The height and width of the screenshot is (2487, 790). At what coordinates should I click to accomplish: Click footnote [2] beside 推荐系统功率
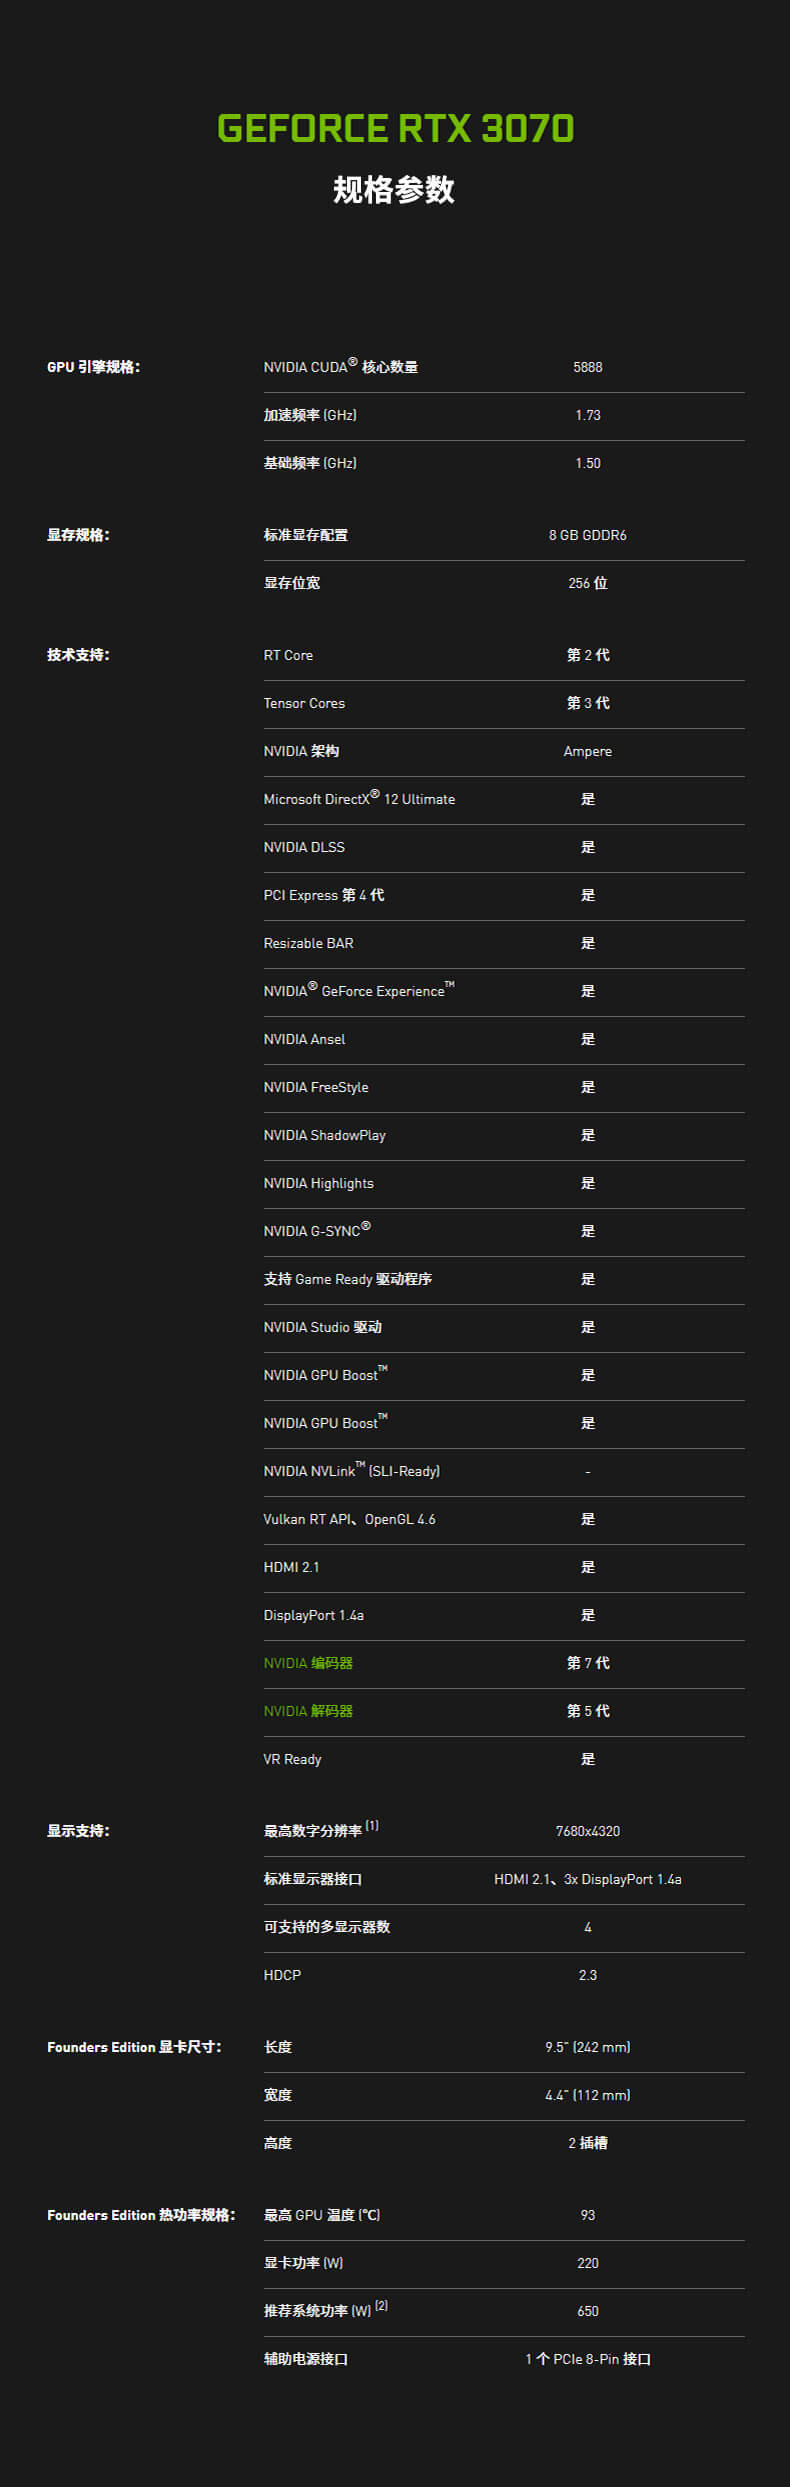(x=381, y=2306)
